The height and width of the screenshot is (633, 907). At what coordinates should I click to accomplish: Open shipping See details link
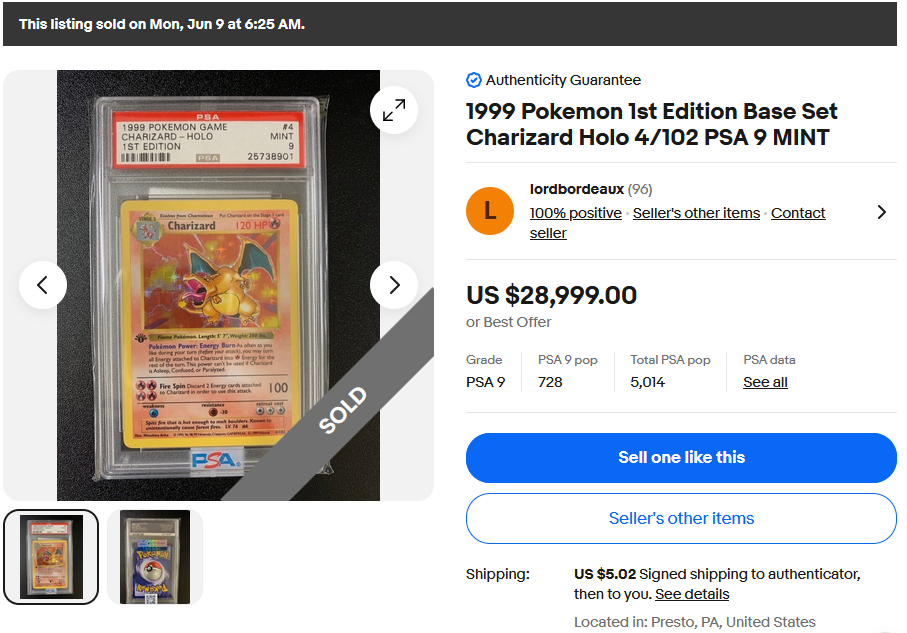[692, 594]
